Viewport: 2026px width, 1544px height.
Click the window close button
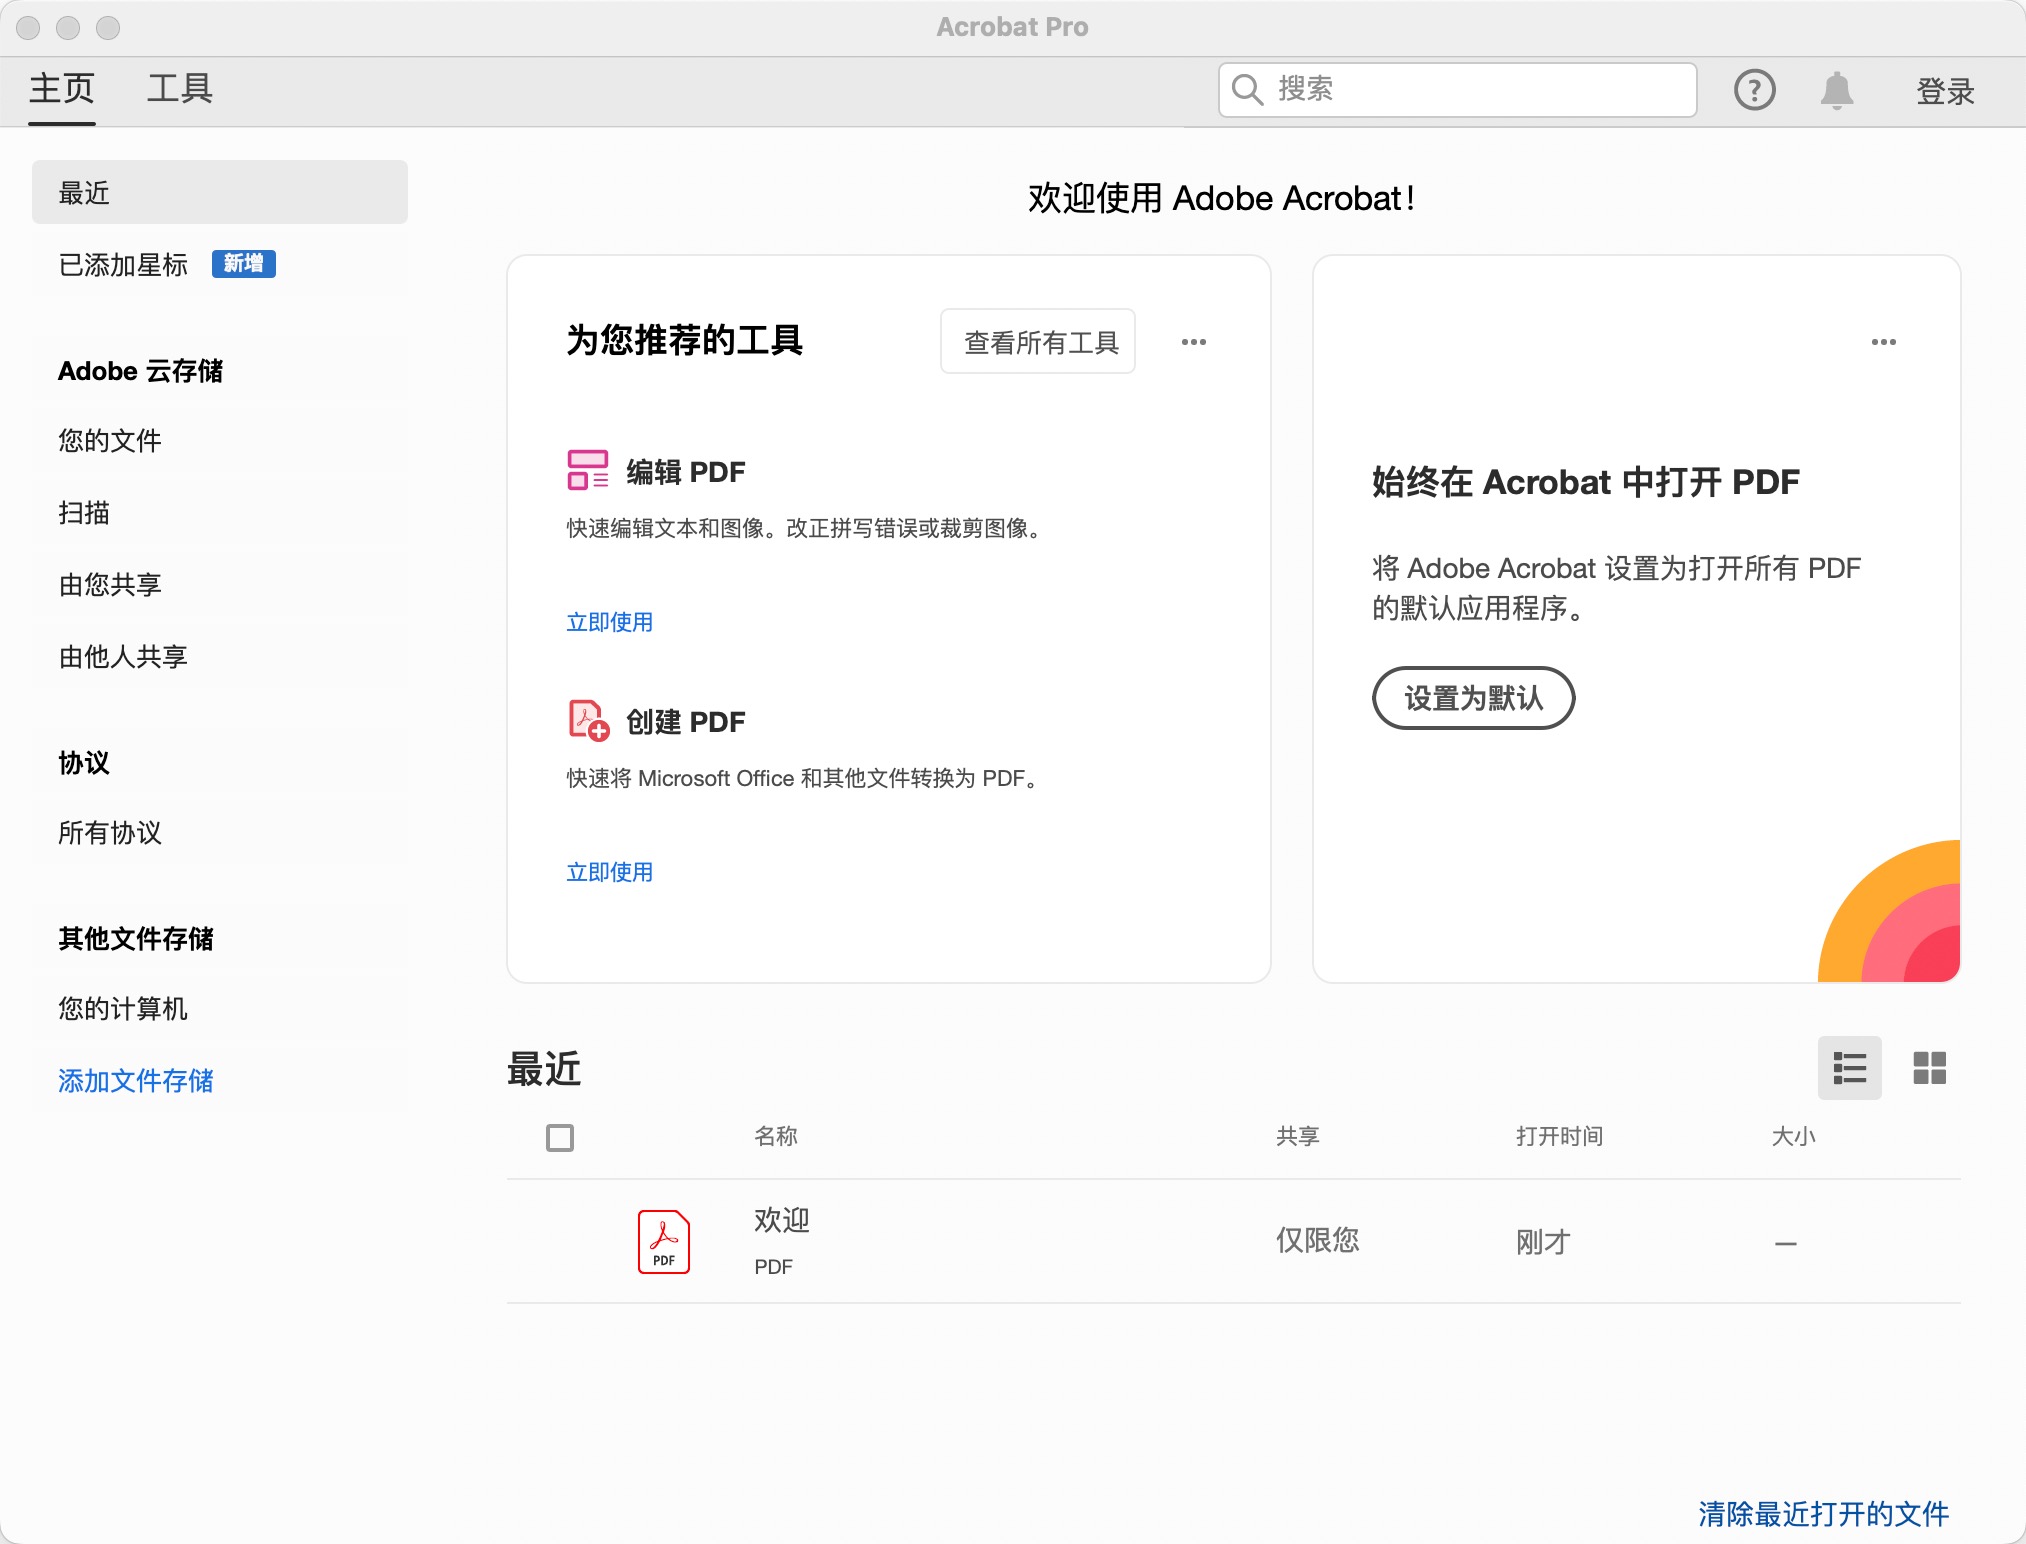[28, 28]
